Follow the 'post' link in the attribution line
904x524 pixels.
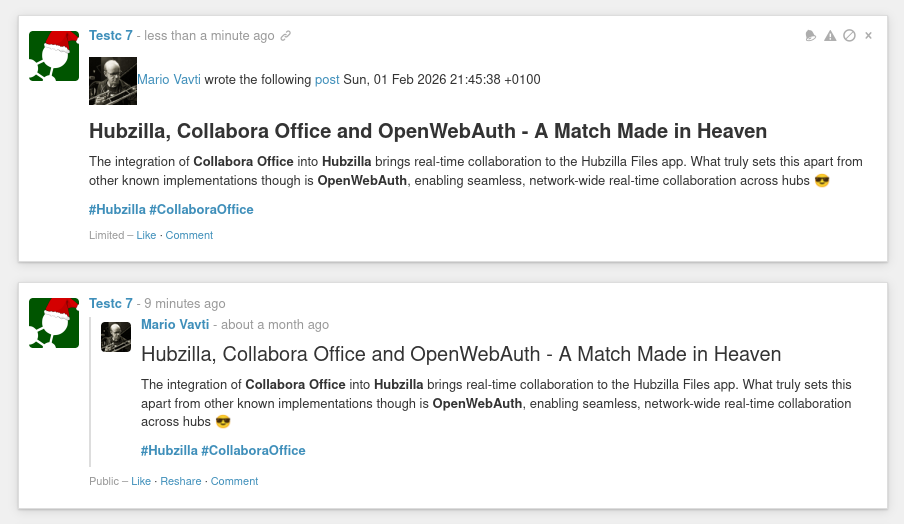(x=327, y=80)
